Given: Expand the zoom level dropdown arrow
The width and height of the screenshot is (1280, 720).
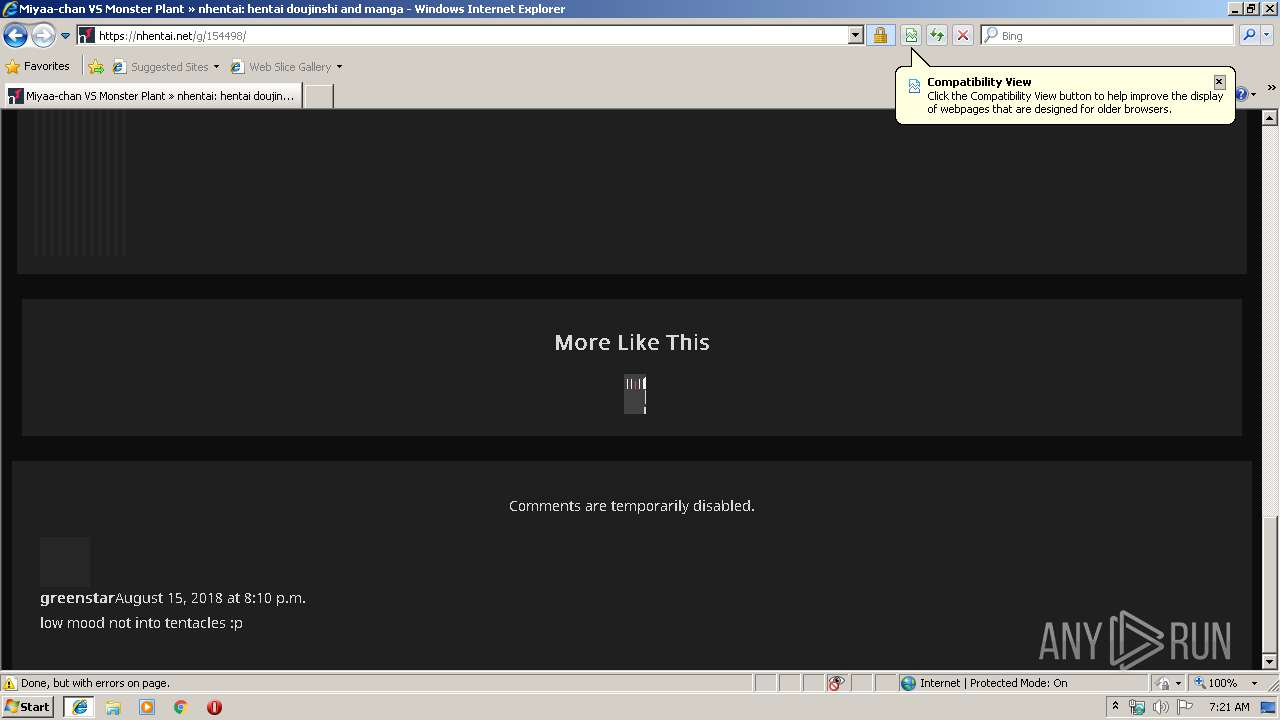Looking at the screenshot, I should [1254, 683].
